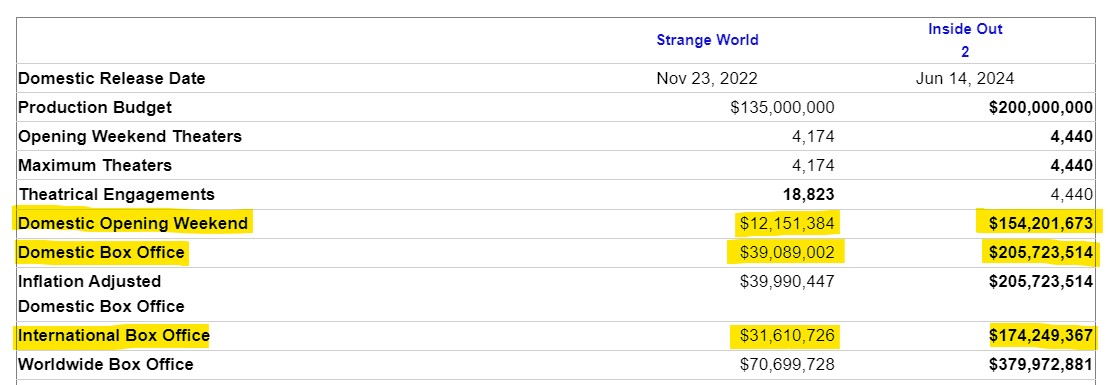Click the highlighted Domestic Opening Weekend label
Screen dimensions: 1112x385
pyautogui.click(x=133, y=223)
